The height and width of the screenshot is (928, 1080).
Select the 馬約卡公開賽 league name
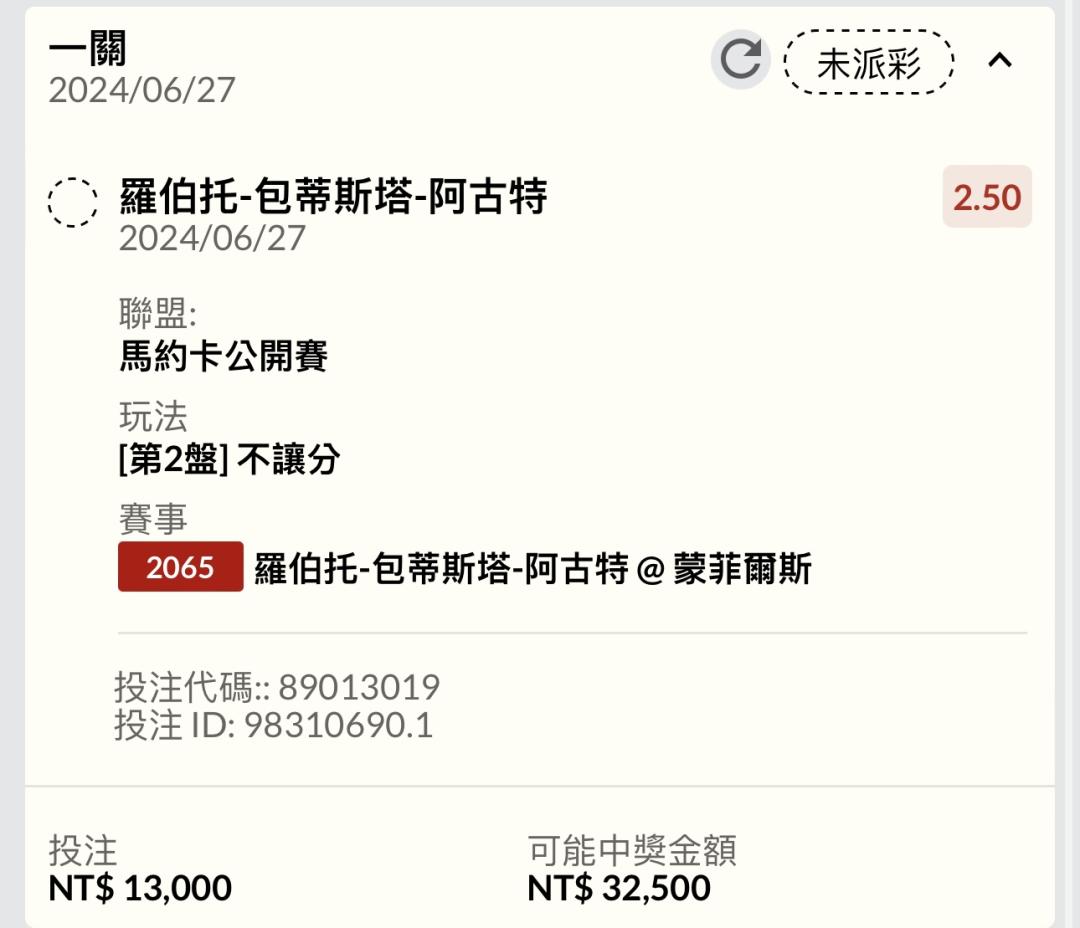[x=223, y=356]
